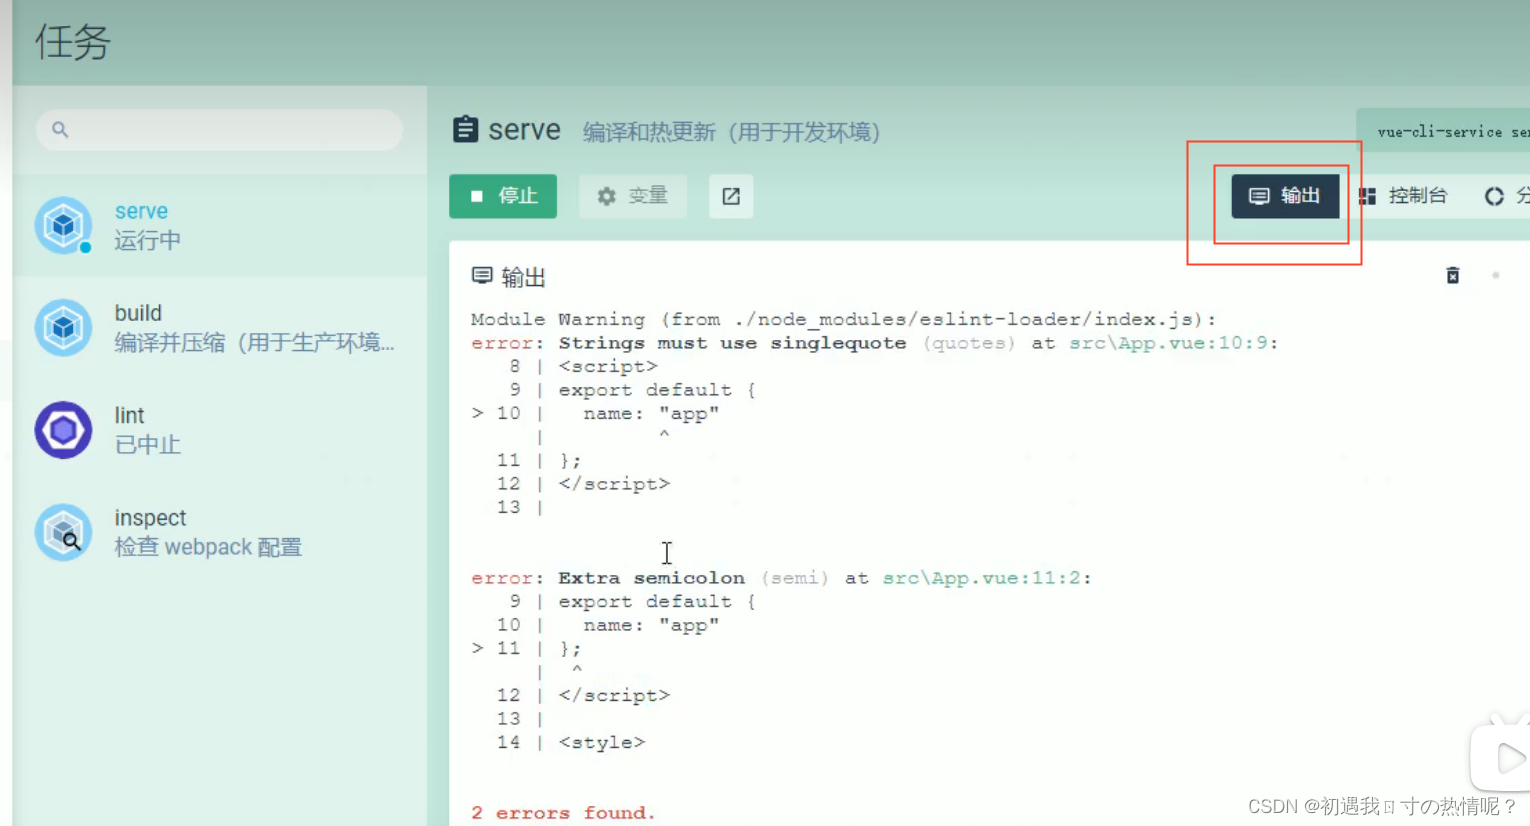Click the clipboard icon beside serve title

point(465,130)
